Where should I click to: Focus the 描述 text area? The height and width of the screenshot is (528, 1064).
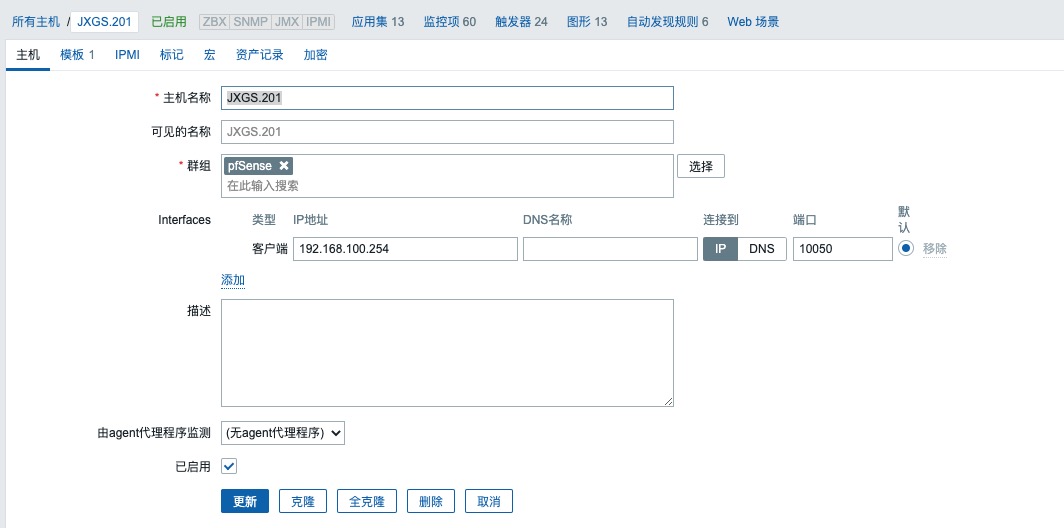click(447, 353)
